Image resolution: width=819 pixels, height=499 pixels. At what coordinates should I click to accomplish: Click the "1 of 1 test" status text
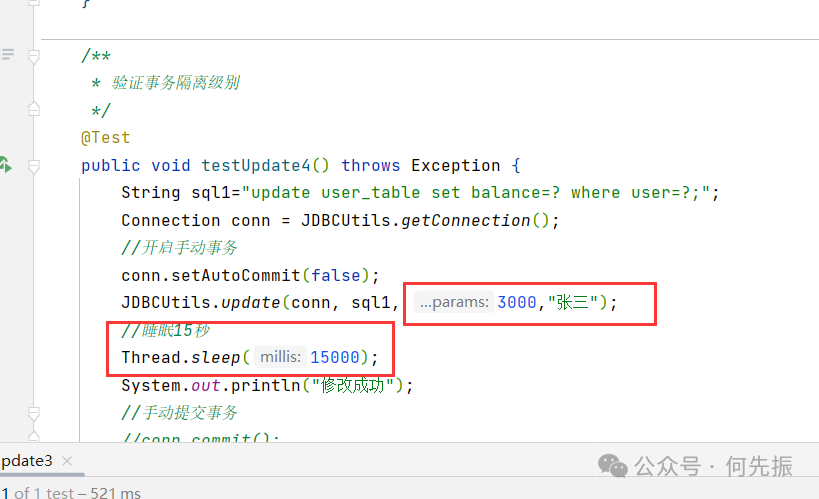(38, 492)
